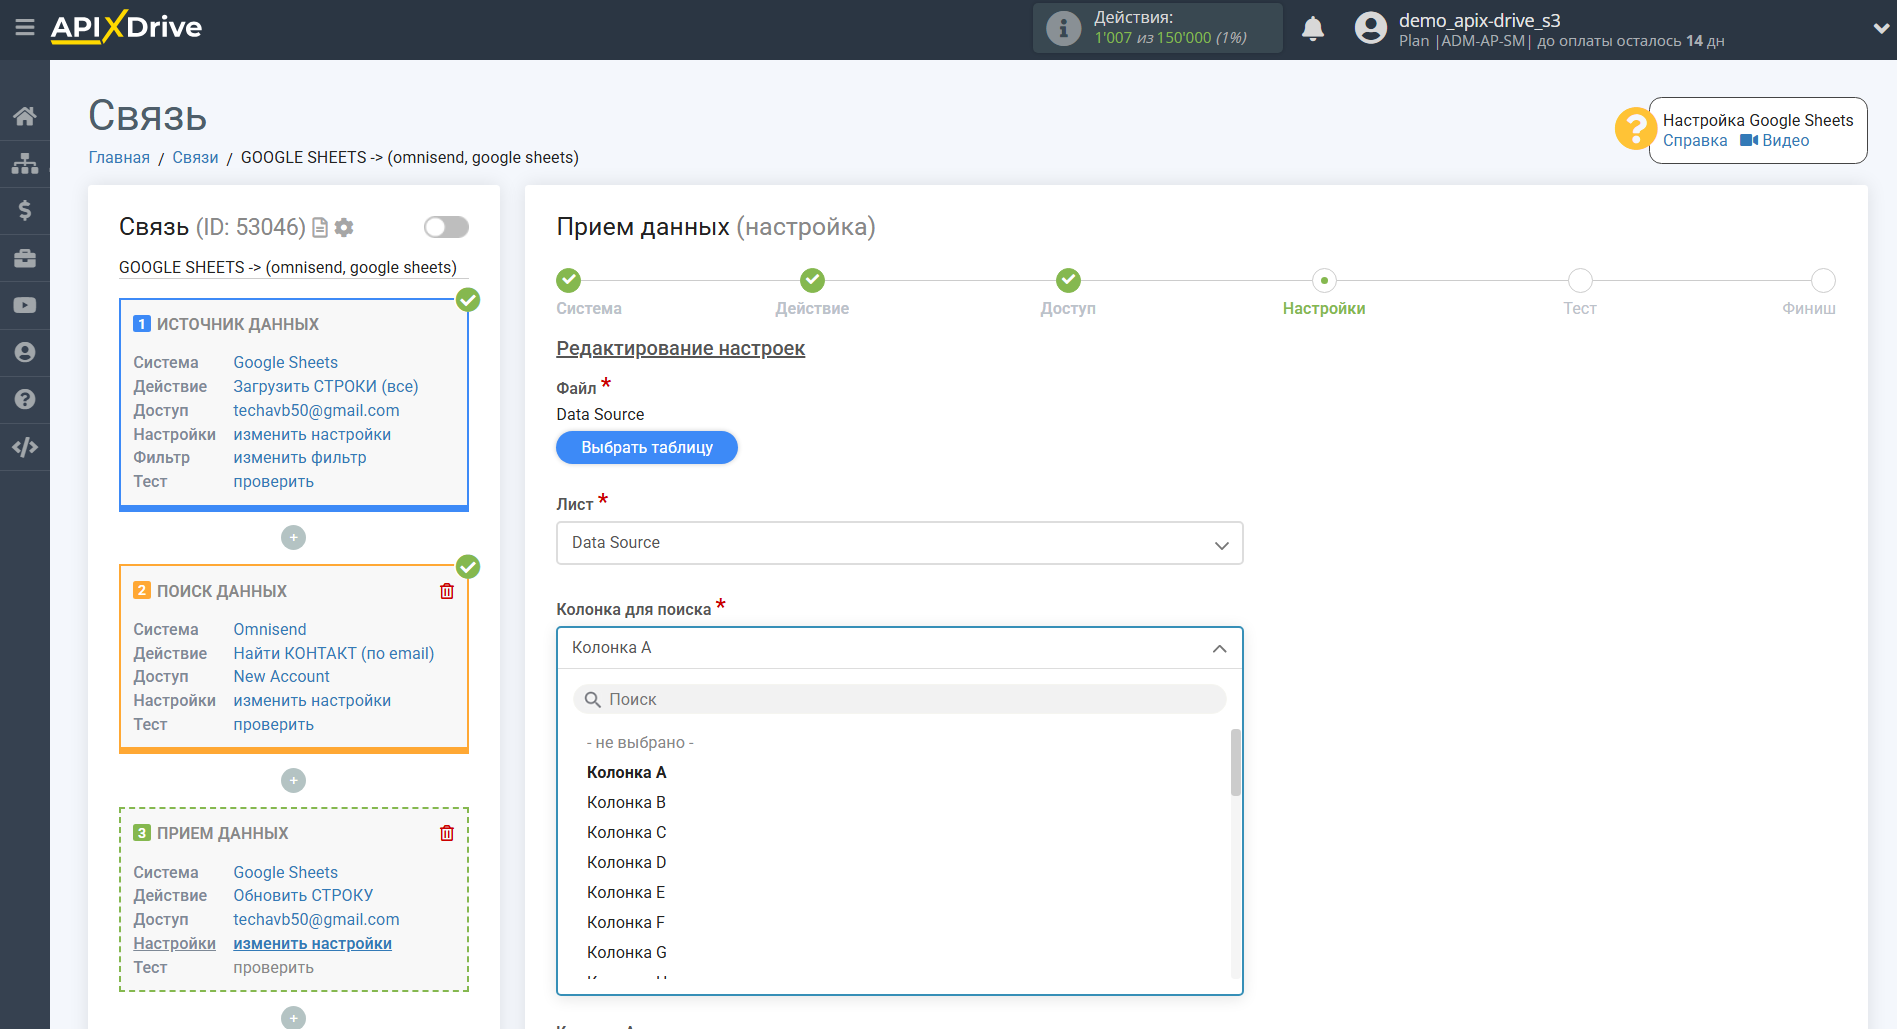
Task: Delete the Omnisend data search block
Action: point(446,591)
